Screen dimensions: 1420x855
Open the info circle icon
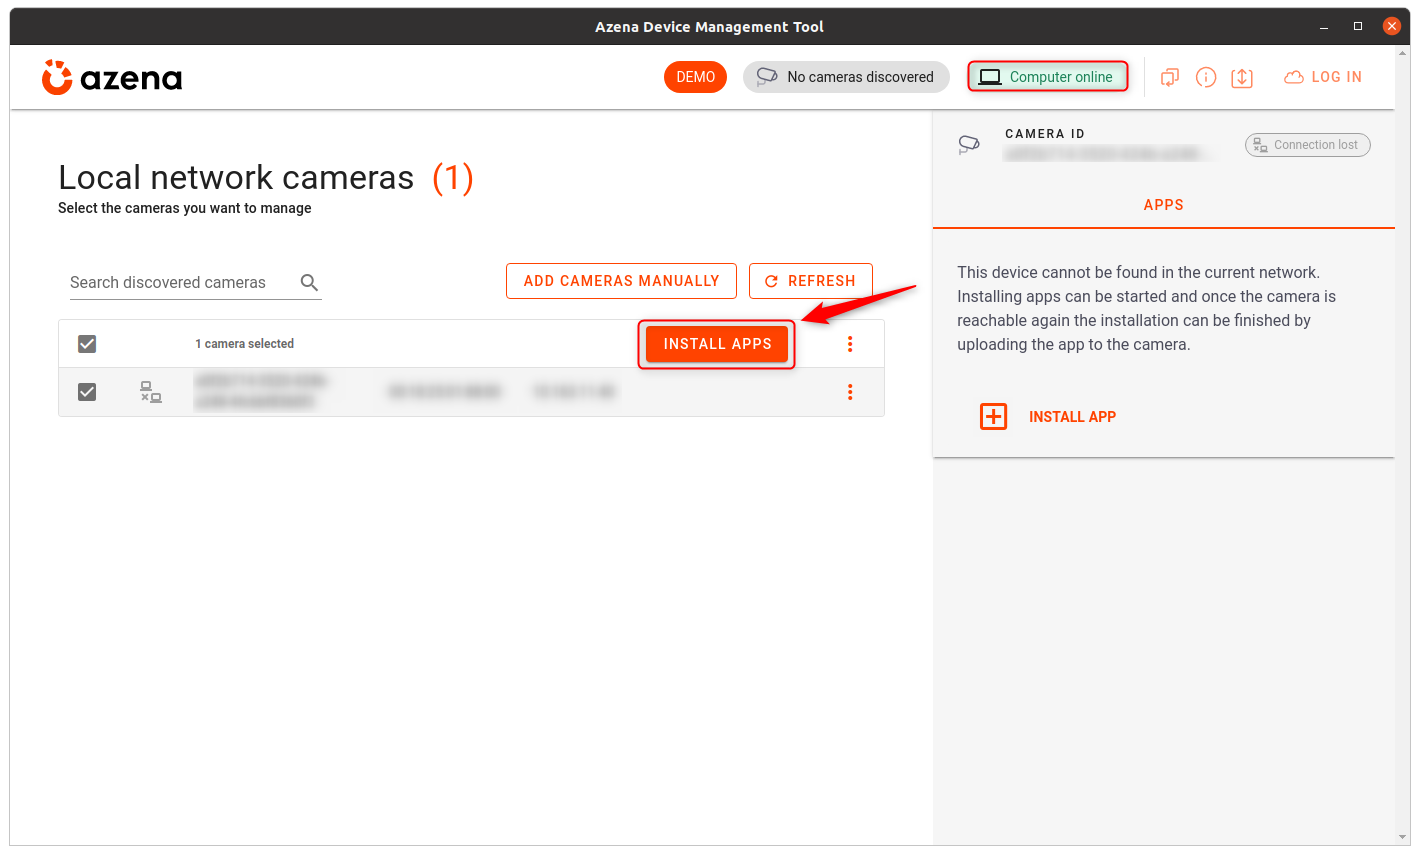click(x=1206, y=77)
